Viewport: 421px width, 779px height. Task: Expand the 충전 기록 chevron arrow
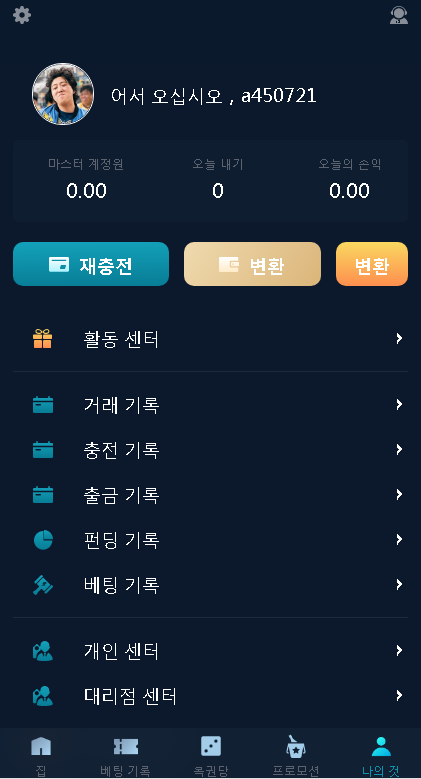(x=399, y=450)
